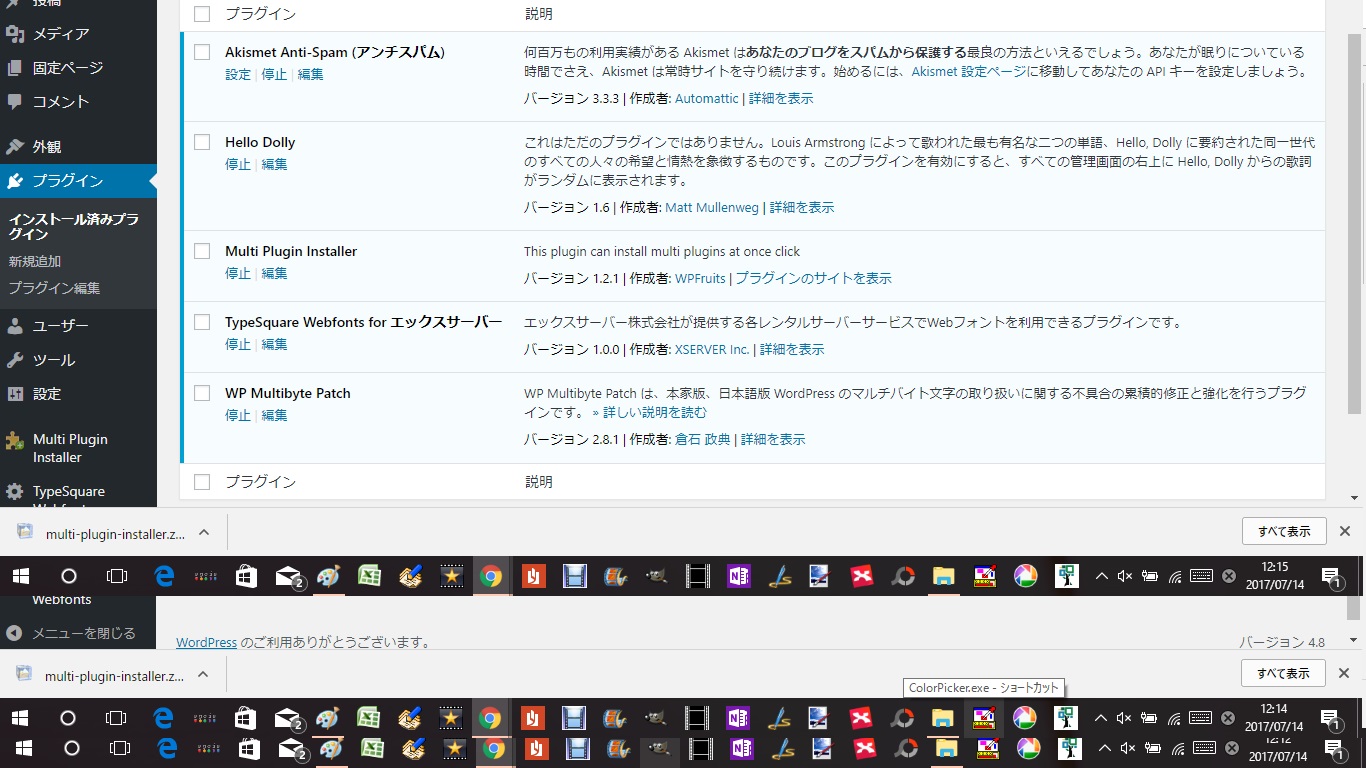Open 詳細を表示 link in the TypeSquare row
This screenshot has height=768, width=1366.
[x=792, y=349]
